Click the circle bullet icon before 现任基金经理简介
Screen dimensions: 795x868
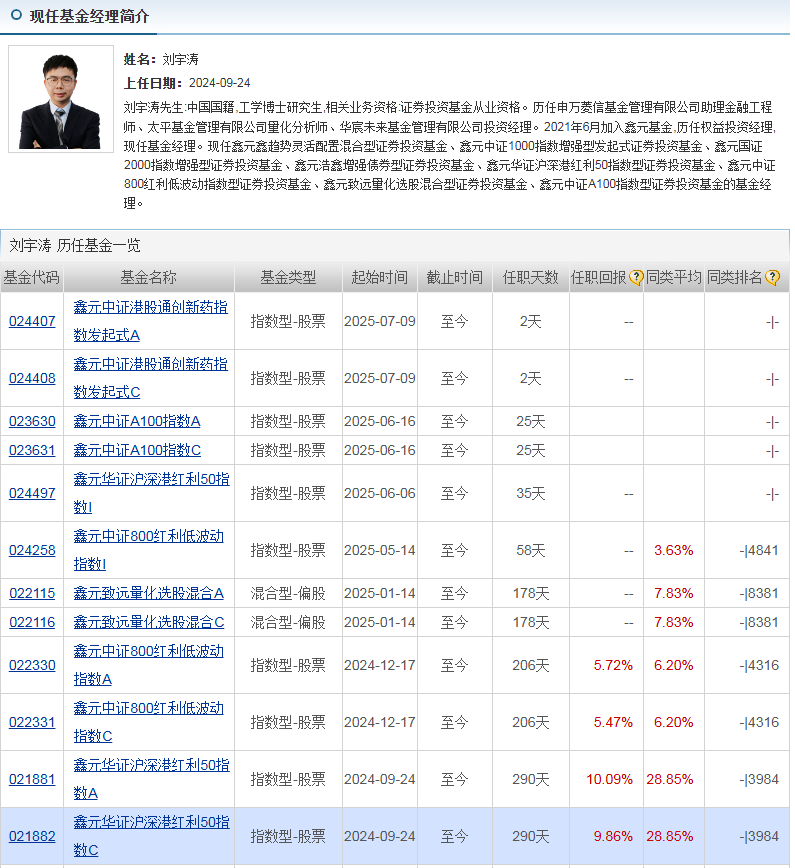[x=16, y=15]
